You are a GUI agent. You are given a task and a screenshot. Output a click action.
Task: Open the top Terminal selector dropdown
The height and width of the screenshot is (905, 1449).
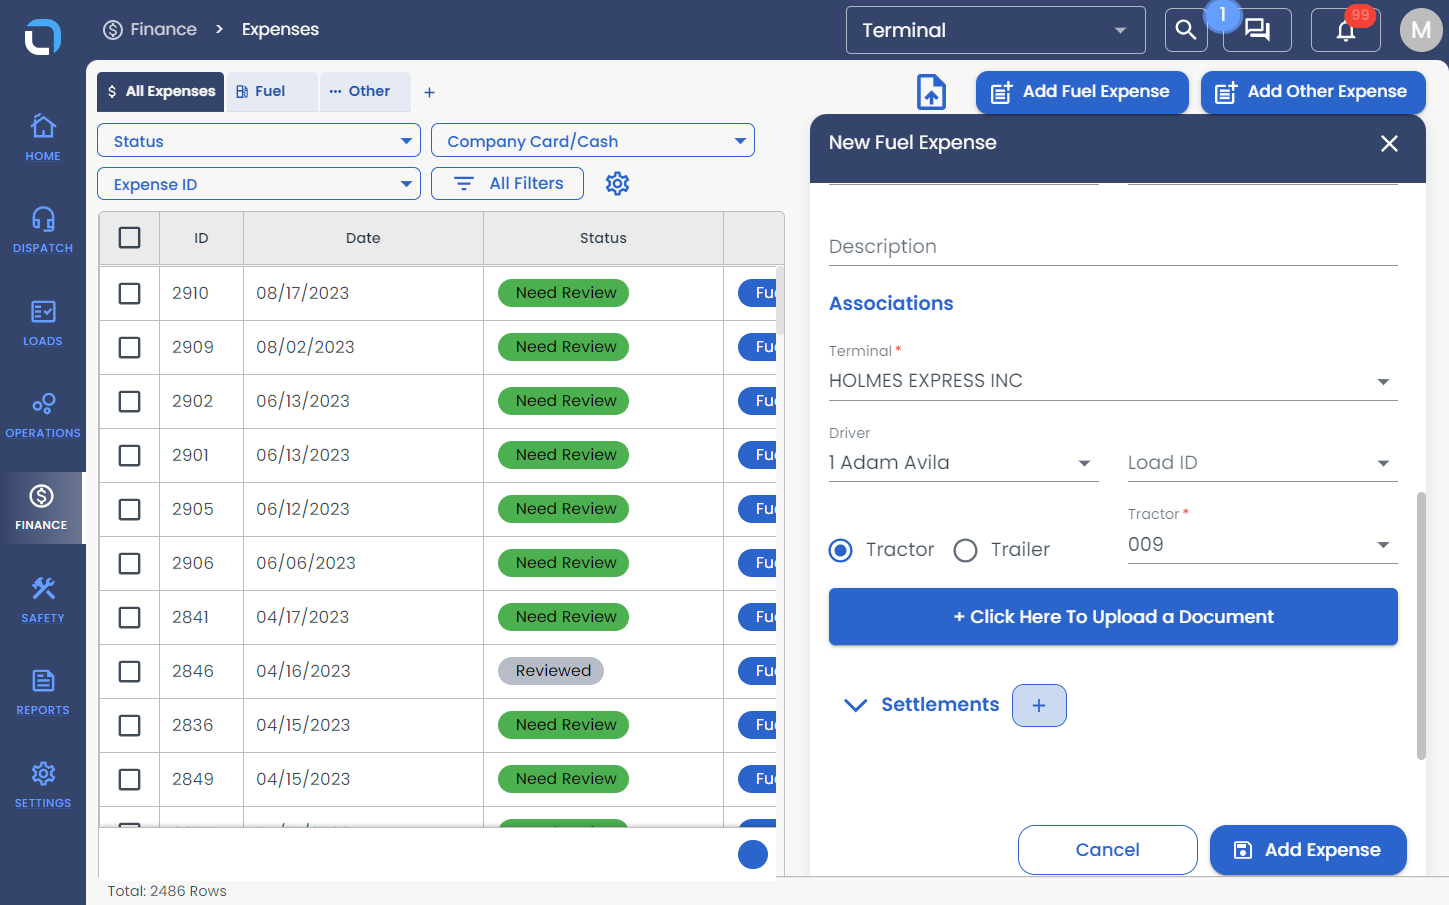click(995, 30)
